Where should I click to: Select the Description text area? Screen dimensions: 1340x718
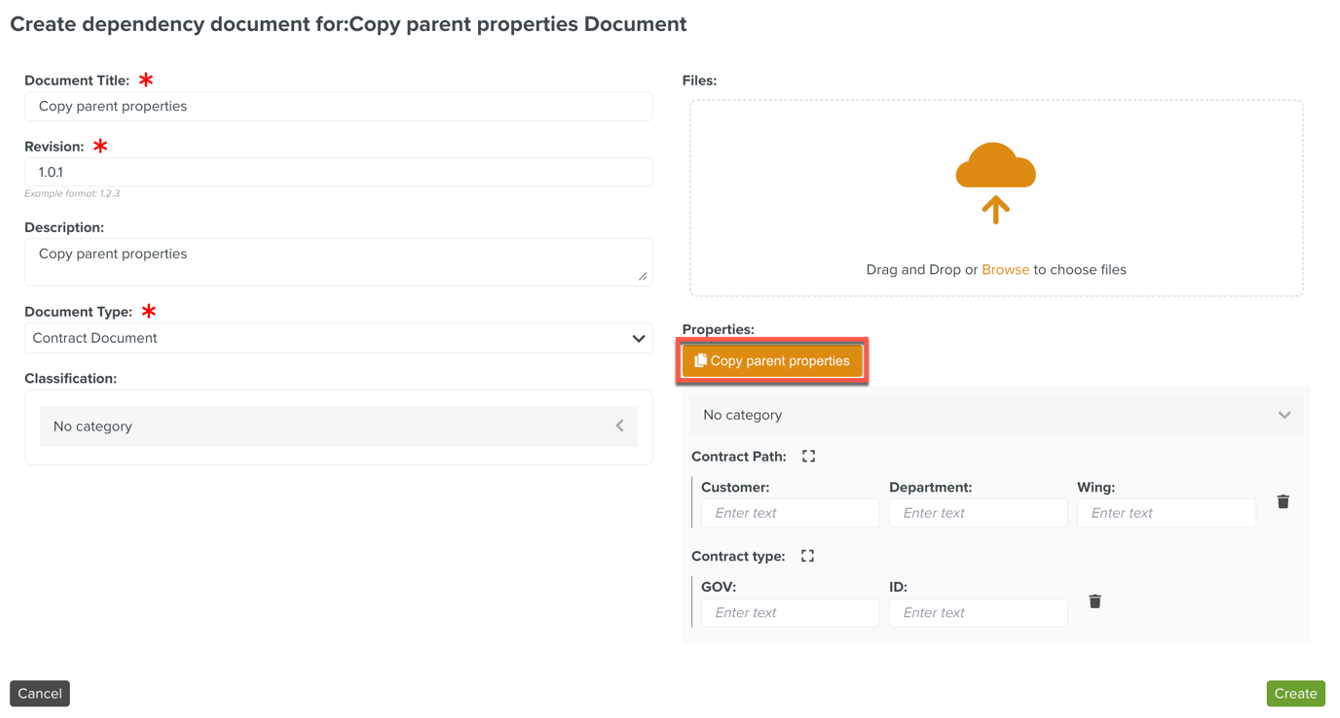pyautogui.click(x=338, y=262)
